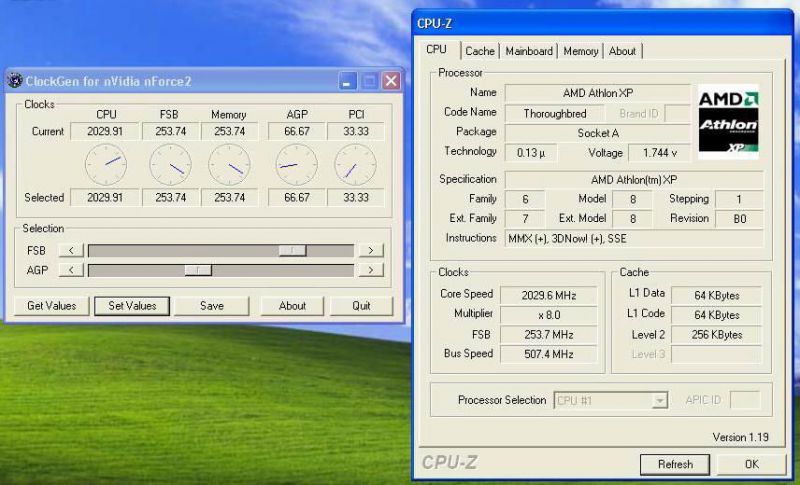This screenshot has width=800, height=485.
Task: Click Set Values button
Action: 132,306
